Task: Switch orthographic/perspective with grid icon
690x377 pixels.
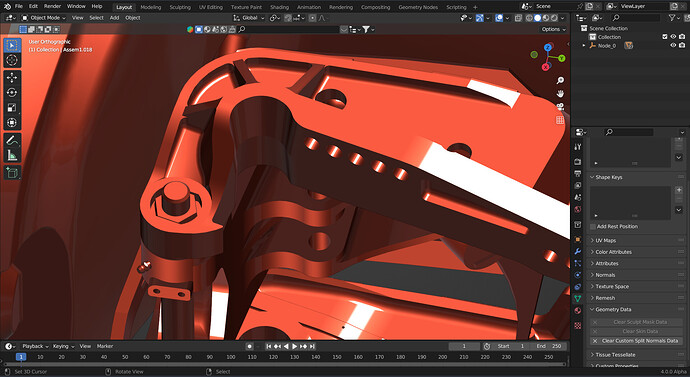Action: (560, 120)
